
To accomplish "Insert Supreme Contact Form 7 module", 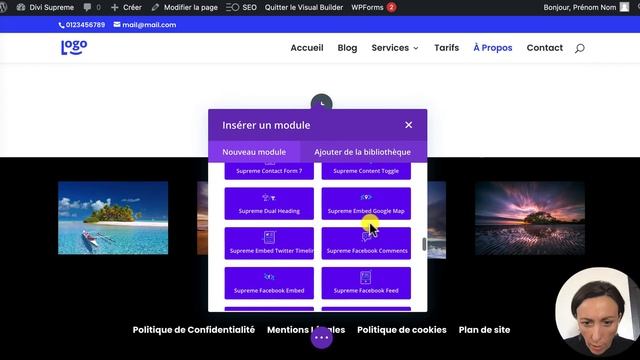I will [269, 171].
